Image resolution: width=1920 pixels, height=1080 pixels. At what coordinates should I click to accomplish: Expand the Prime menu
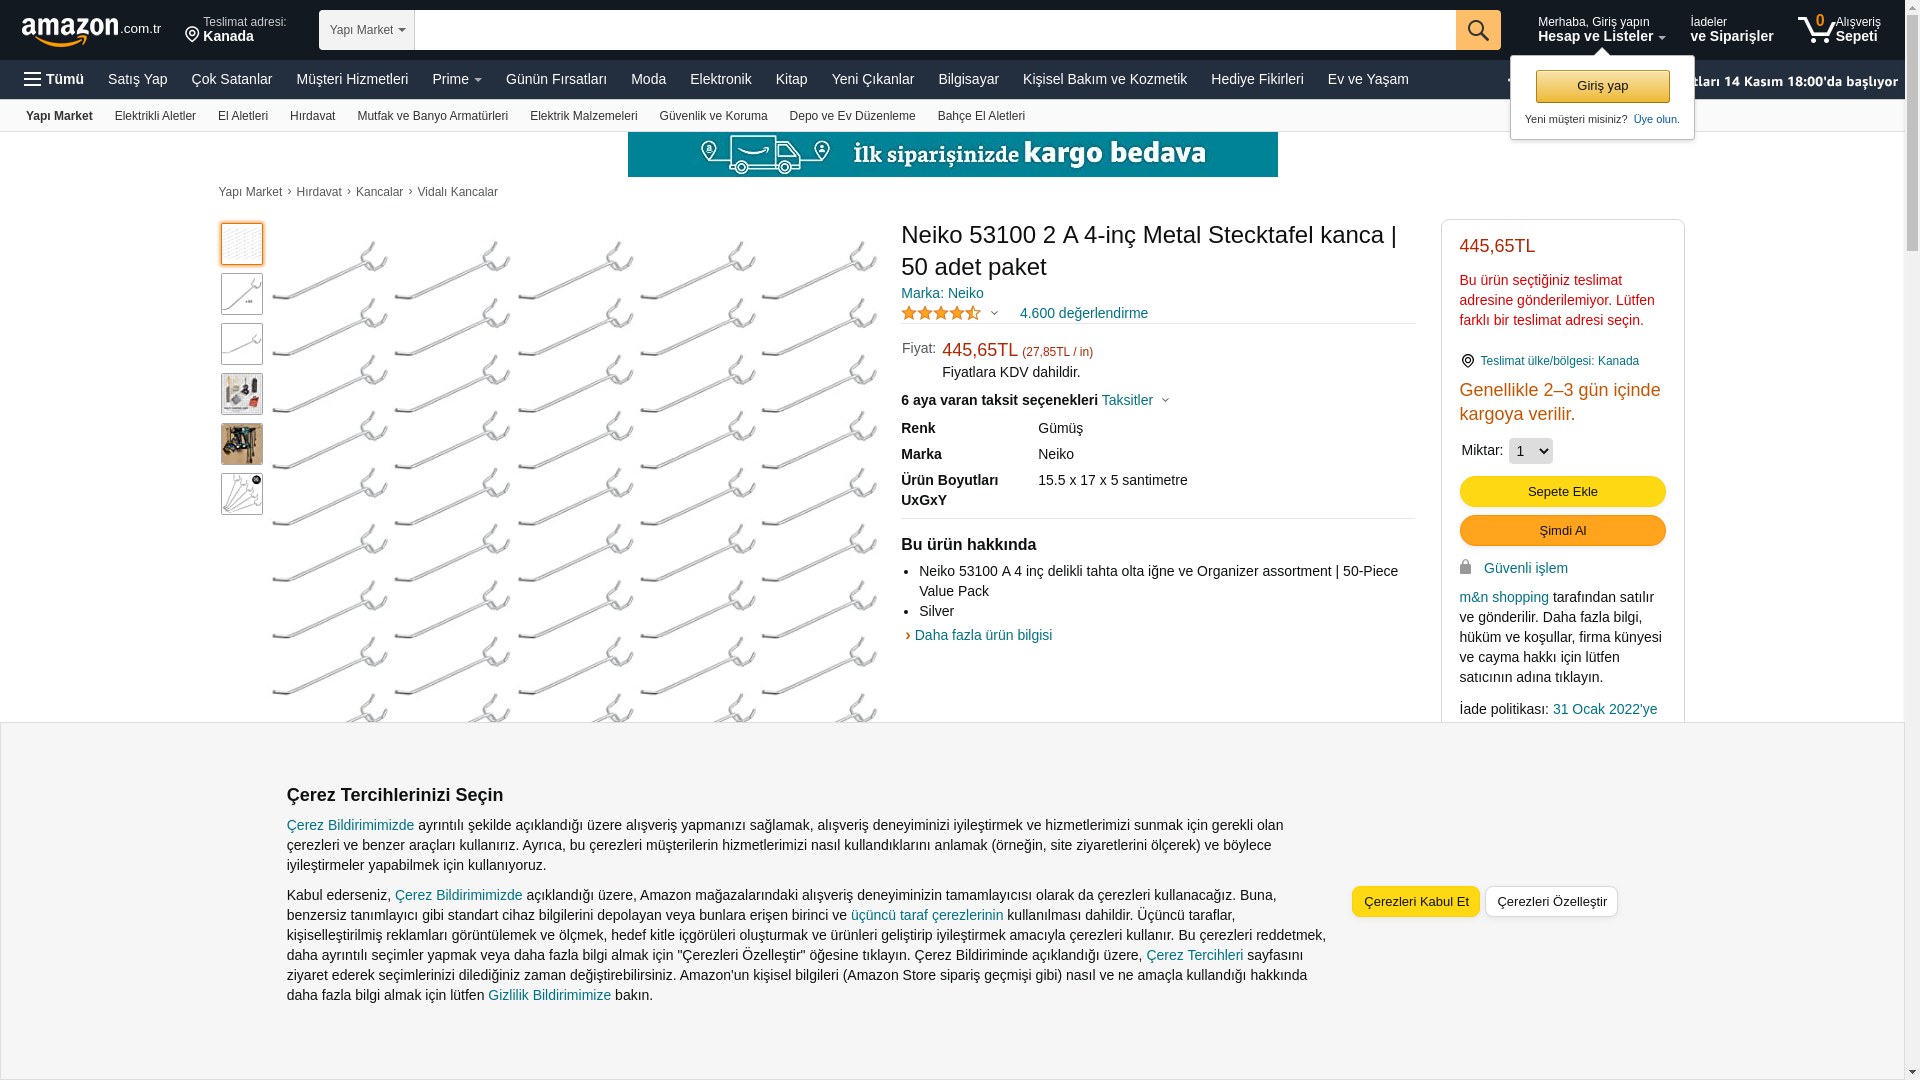pyautogui.click(x=456, y=79)
